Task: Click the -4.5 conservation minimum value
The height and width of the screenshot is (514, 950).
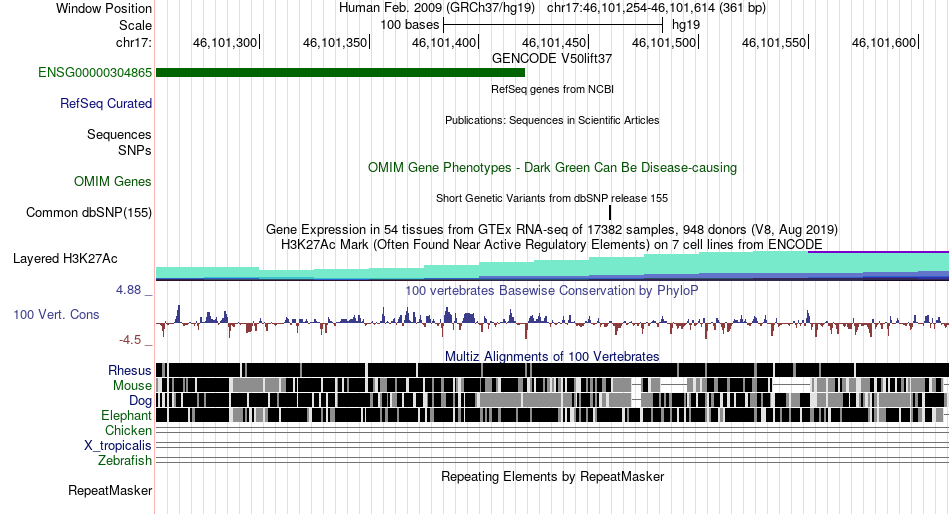Action: (x=130, y=340)
